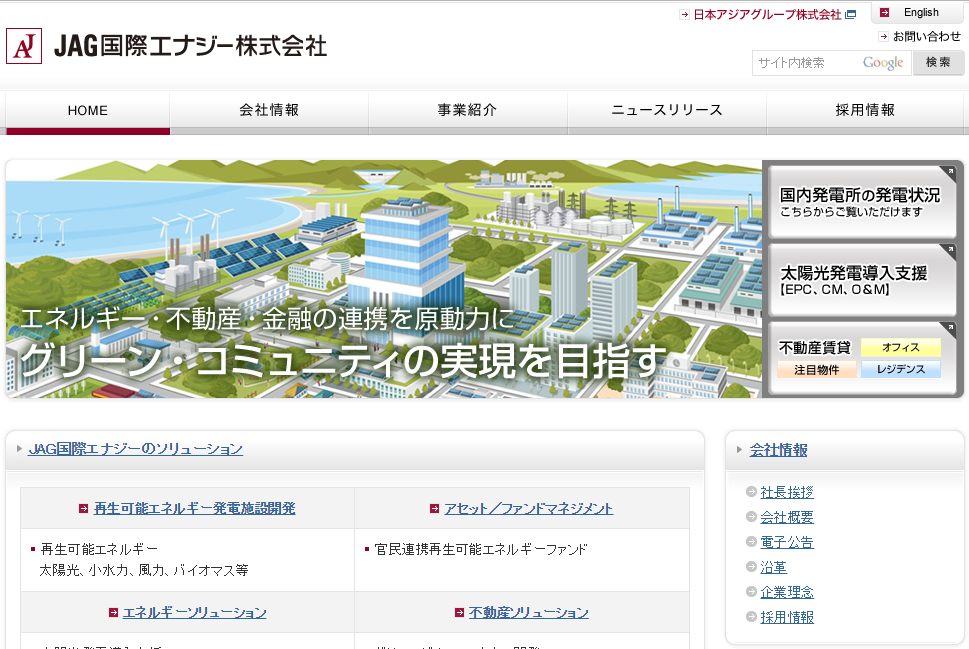
Task: Open the JAG国際エナジーのソリューション link
Action: 135,449
